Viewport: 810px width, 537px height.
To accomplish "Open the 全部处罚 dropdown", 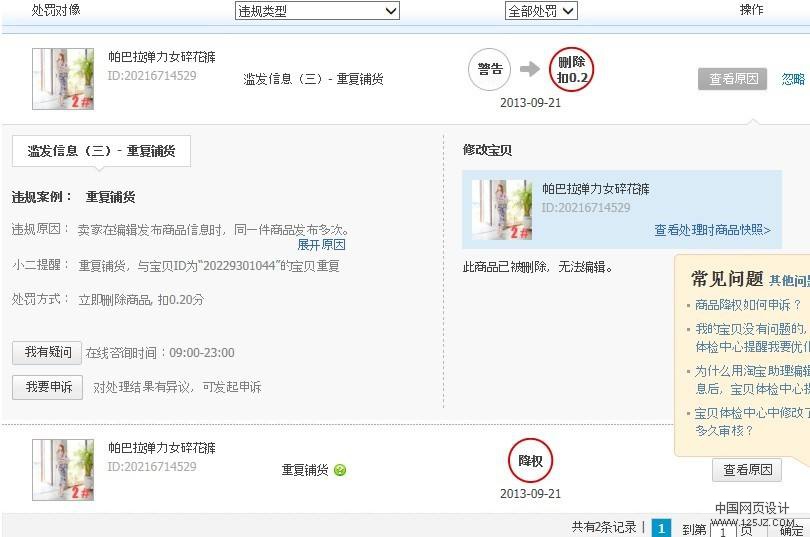I will coord(541,11).
